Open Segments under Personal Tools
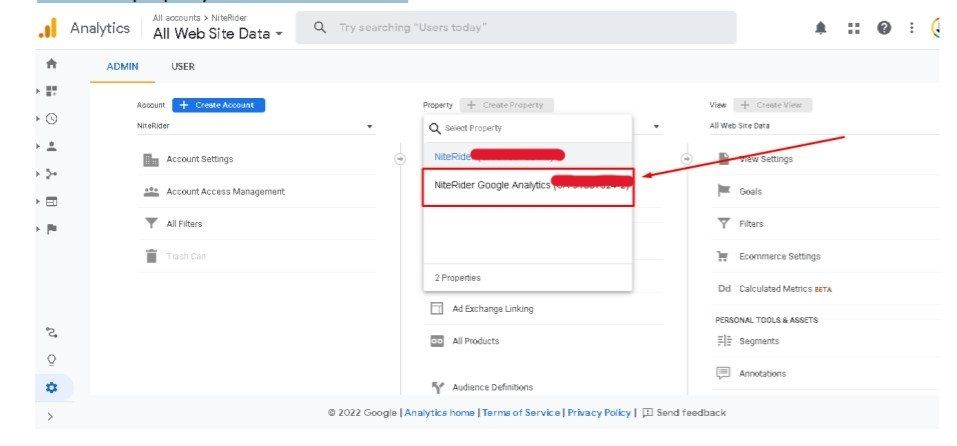957x446 pixels. [759, 341]
